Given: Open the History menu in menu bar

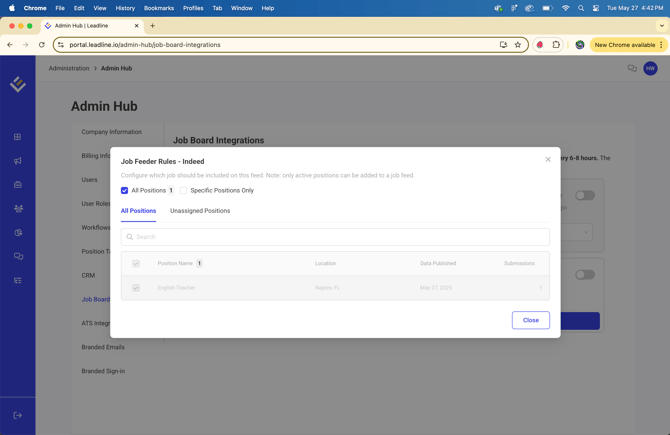Looking at the screenshot, I should click(125, 8).
